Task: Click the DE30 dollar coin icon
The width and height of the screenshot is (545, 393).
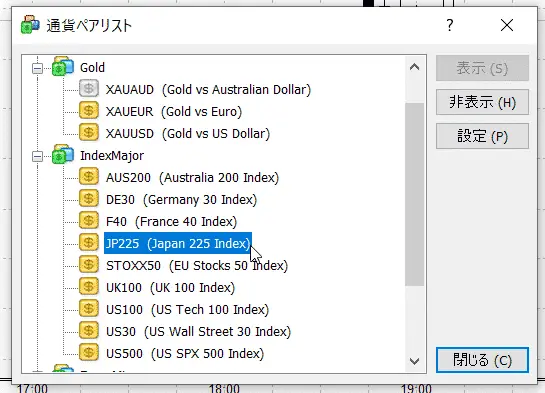Action: [x=89, y=199]
